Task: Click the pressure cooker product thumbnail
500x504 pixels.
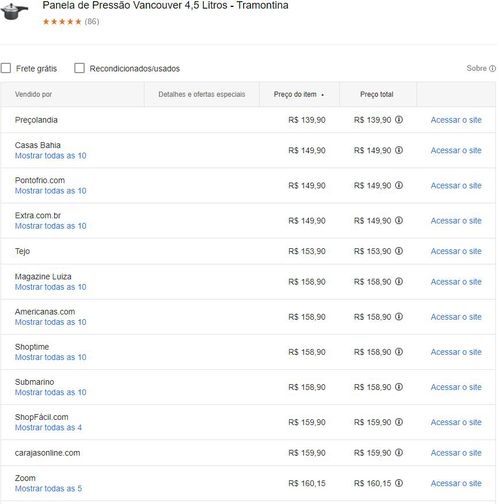Action: 14,11
